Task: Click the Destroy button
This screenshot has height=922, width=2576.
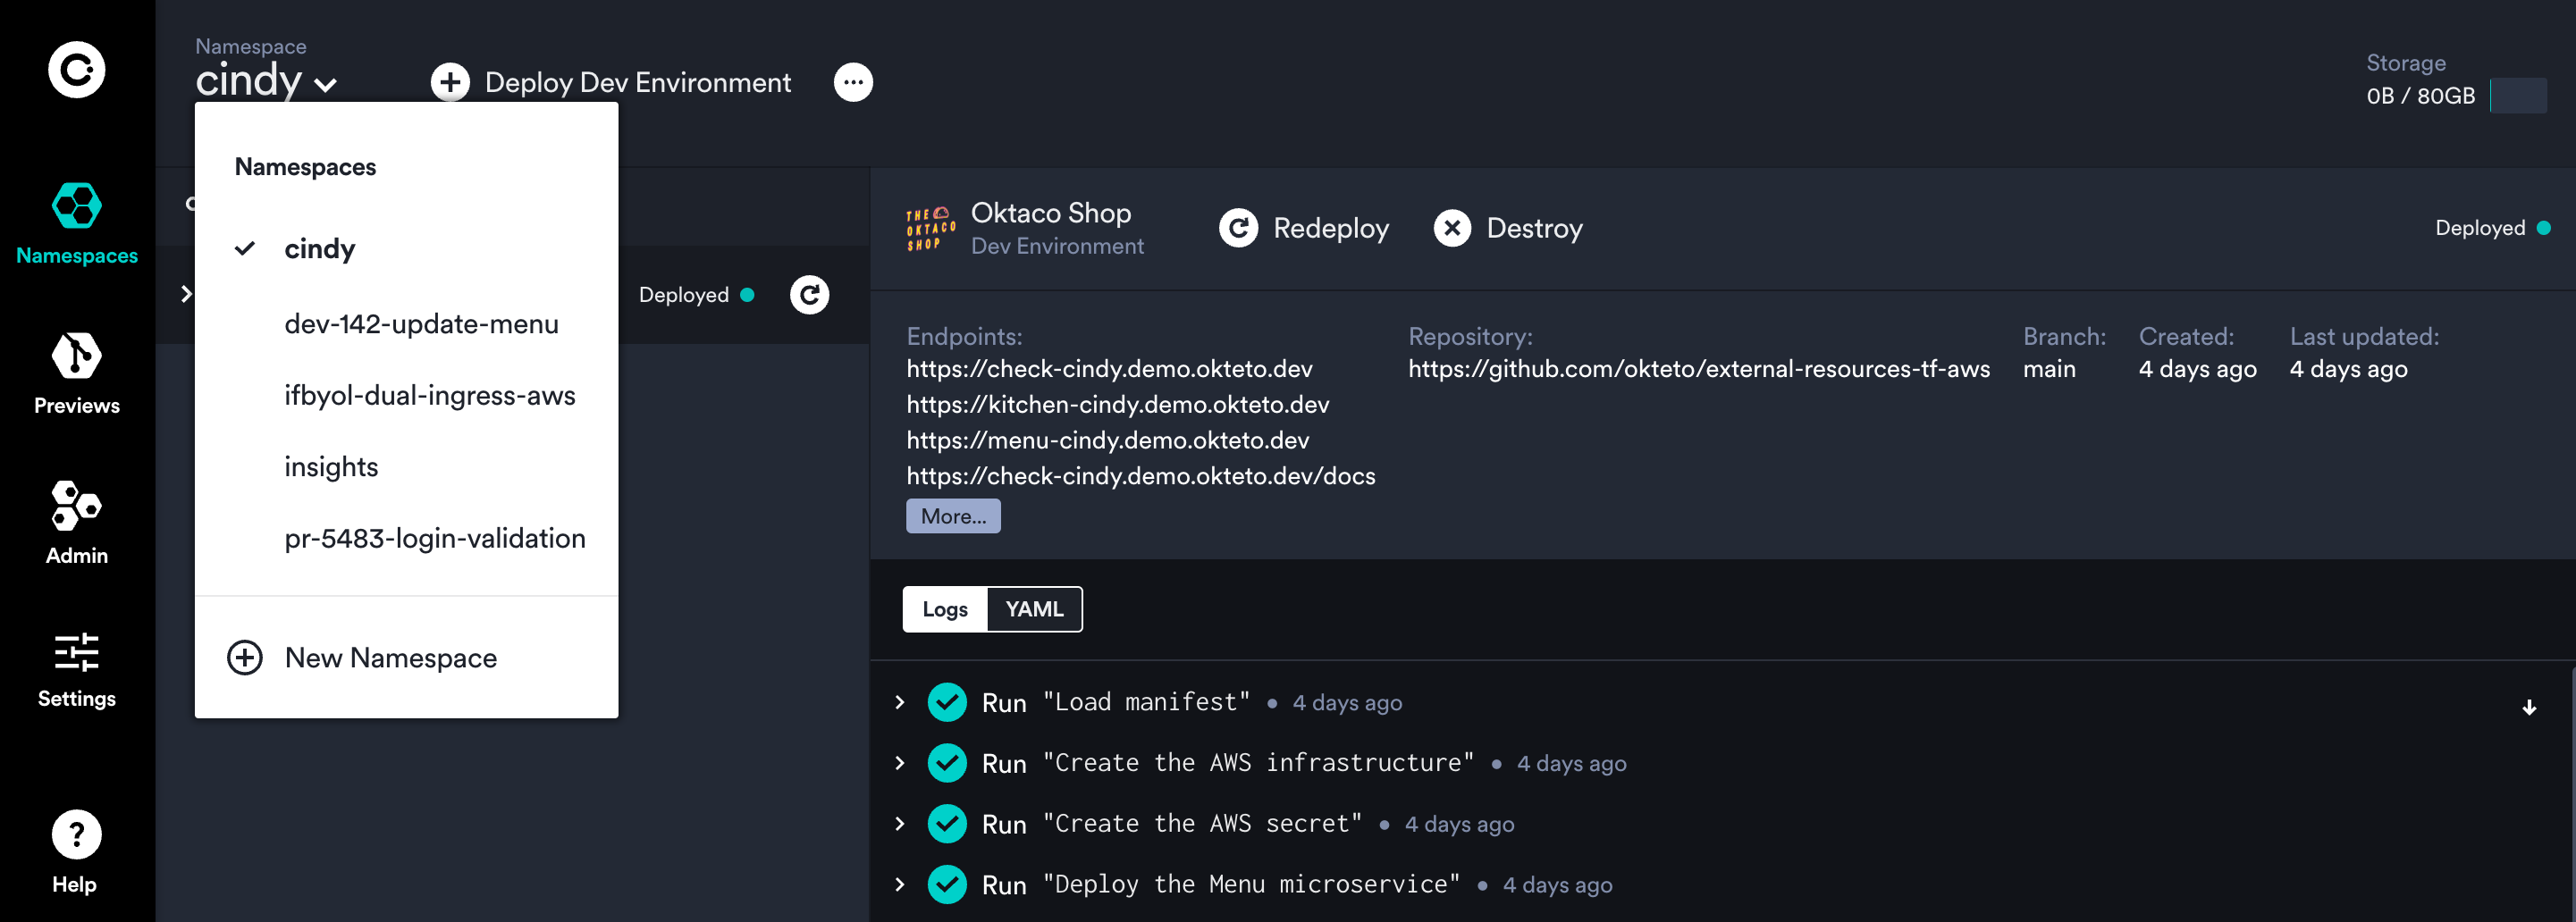Action: point(1508,228)
